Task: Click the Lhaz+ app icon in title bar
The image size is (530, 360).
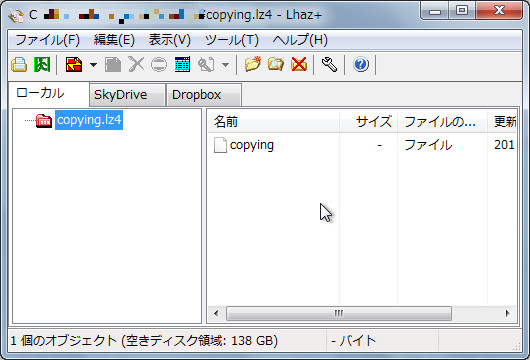Action: pos(16,15)
